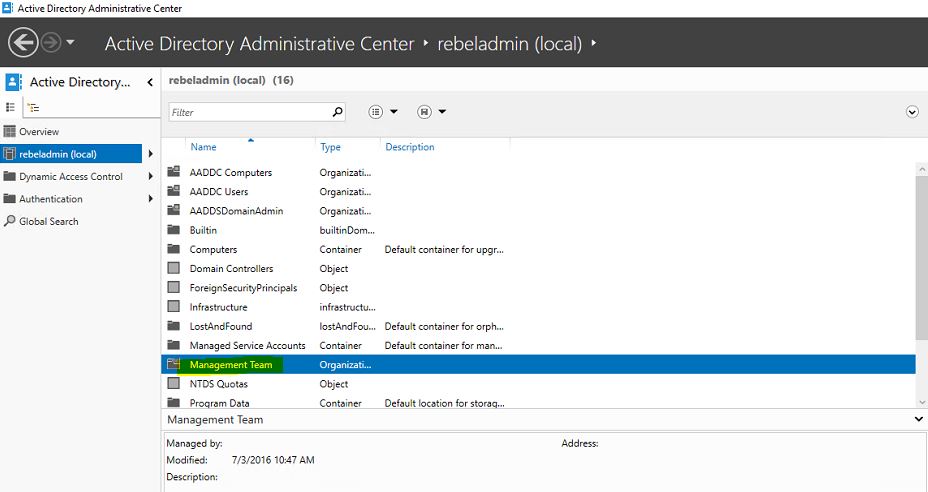Select AADDC Users row

(538, 192)
